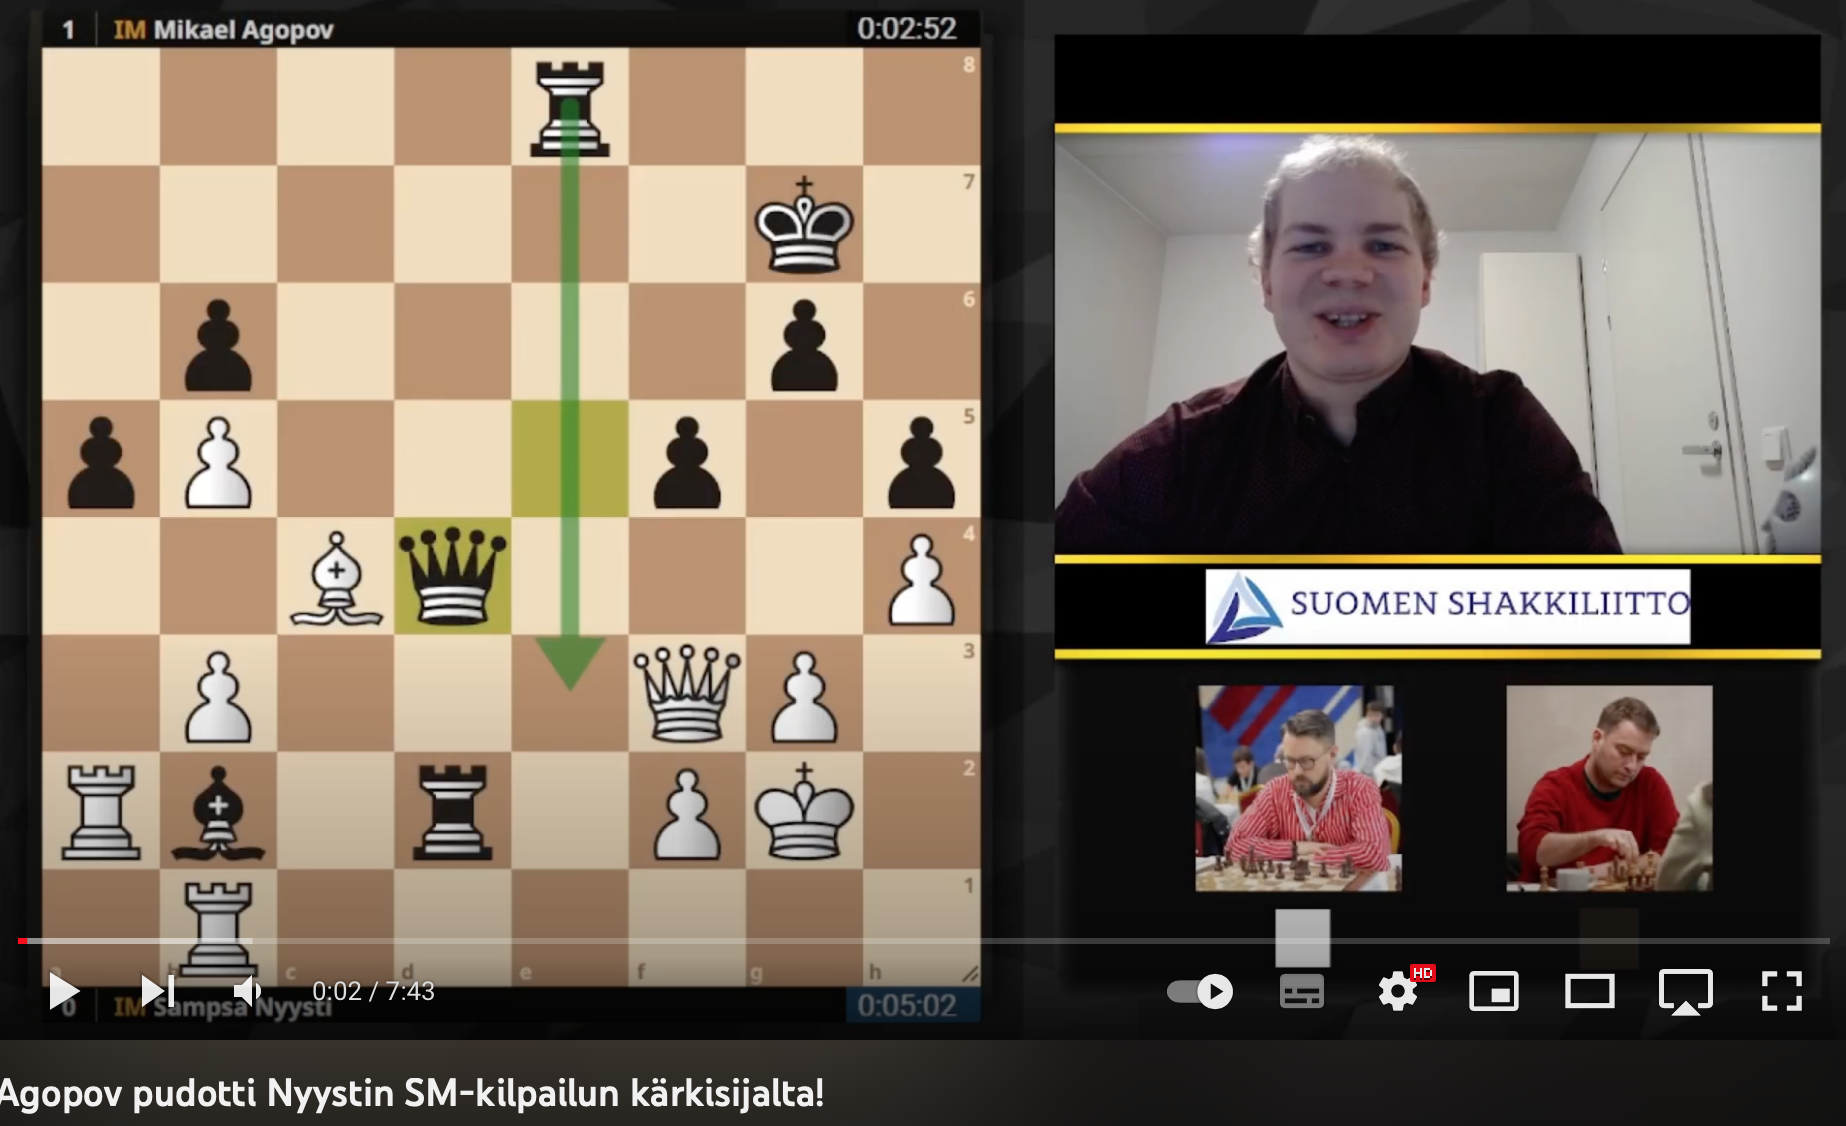The width and height of the screenshot is (1846, 1126).
Task: Click the video title 'Agopov pudotti Nyystin'
Action: coord(412,1093)
